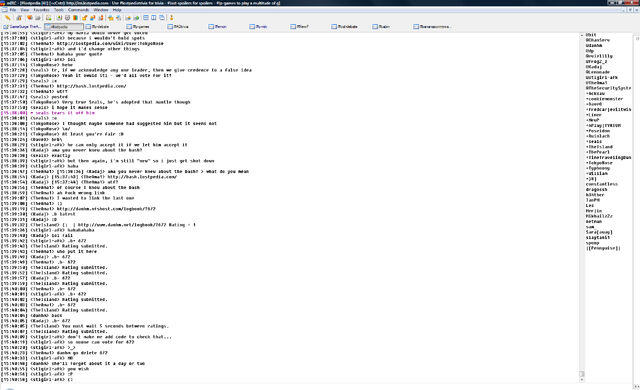Open the danbm.utshost.com logbook link
Screen dimensions: 640x390
tap(106, 209)
